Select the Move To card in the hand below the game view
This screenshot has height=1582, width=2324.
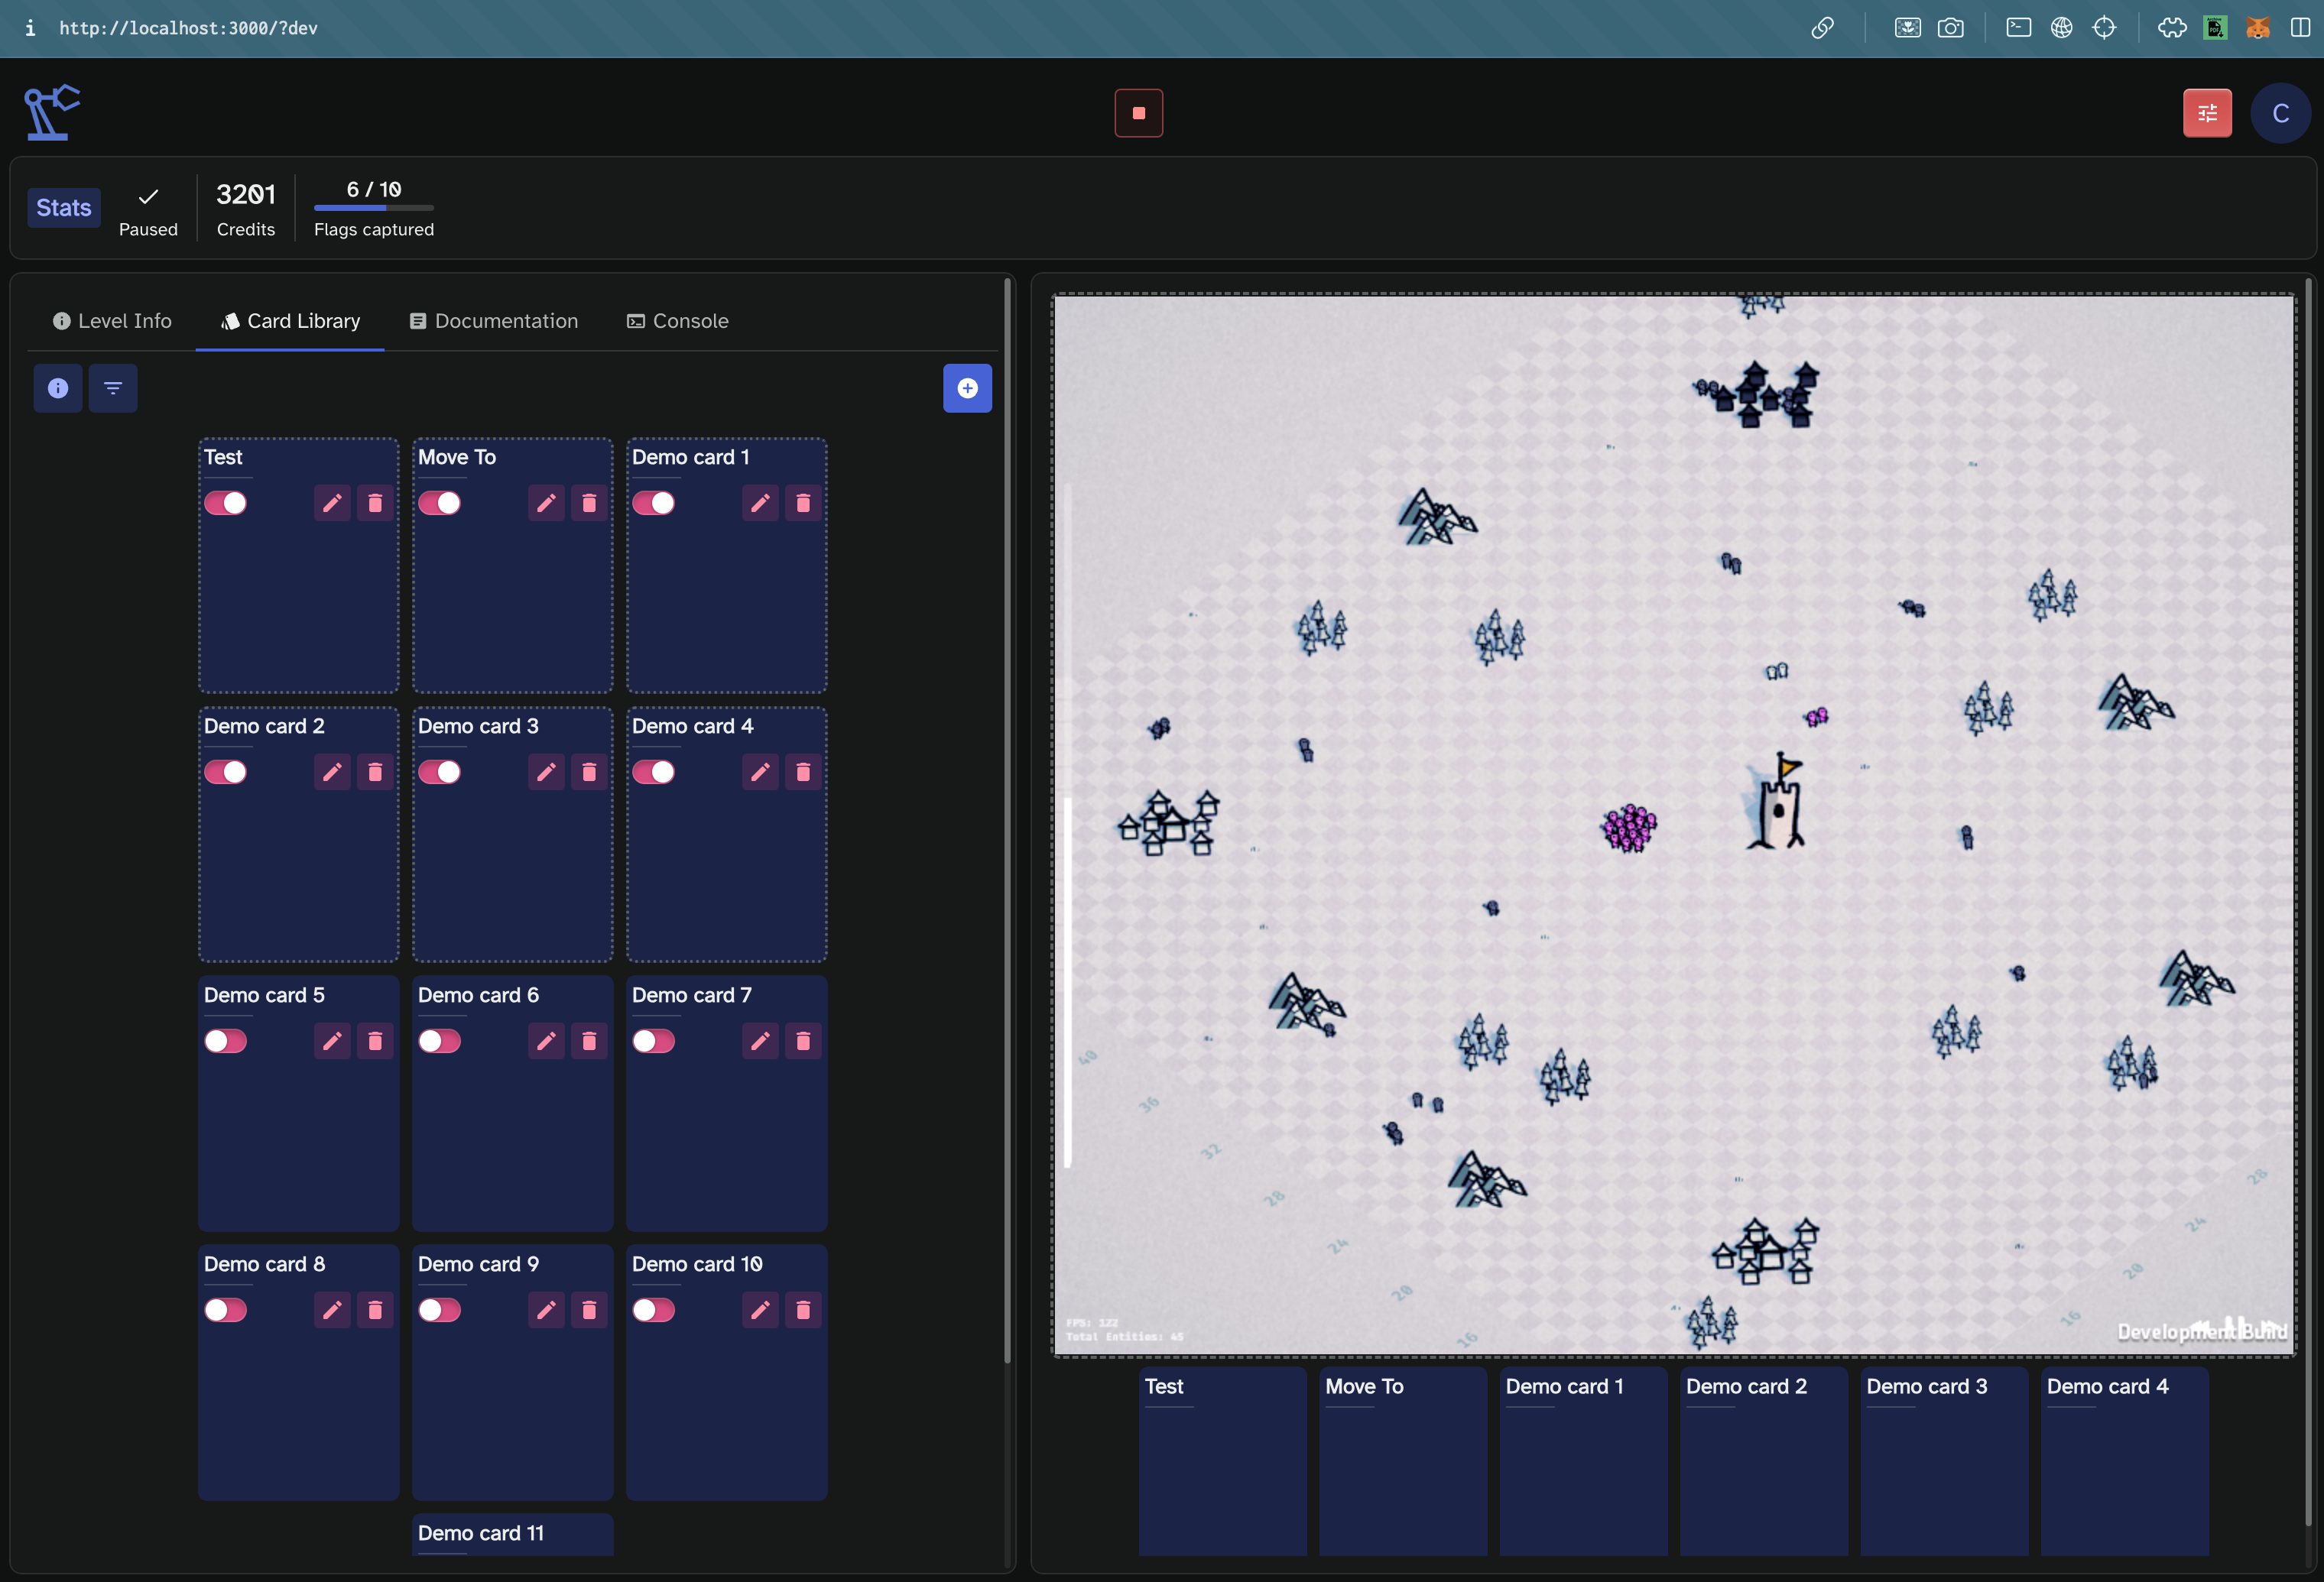[x=1403, y=1462]
